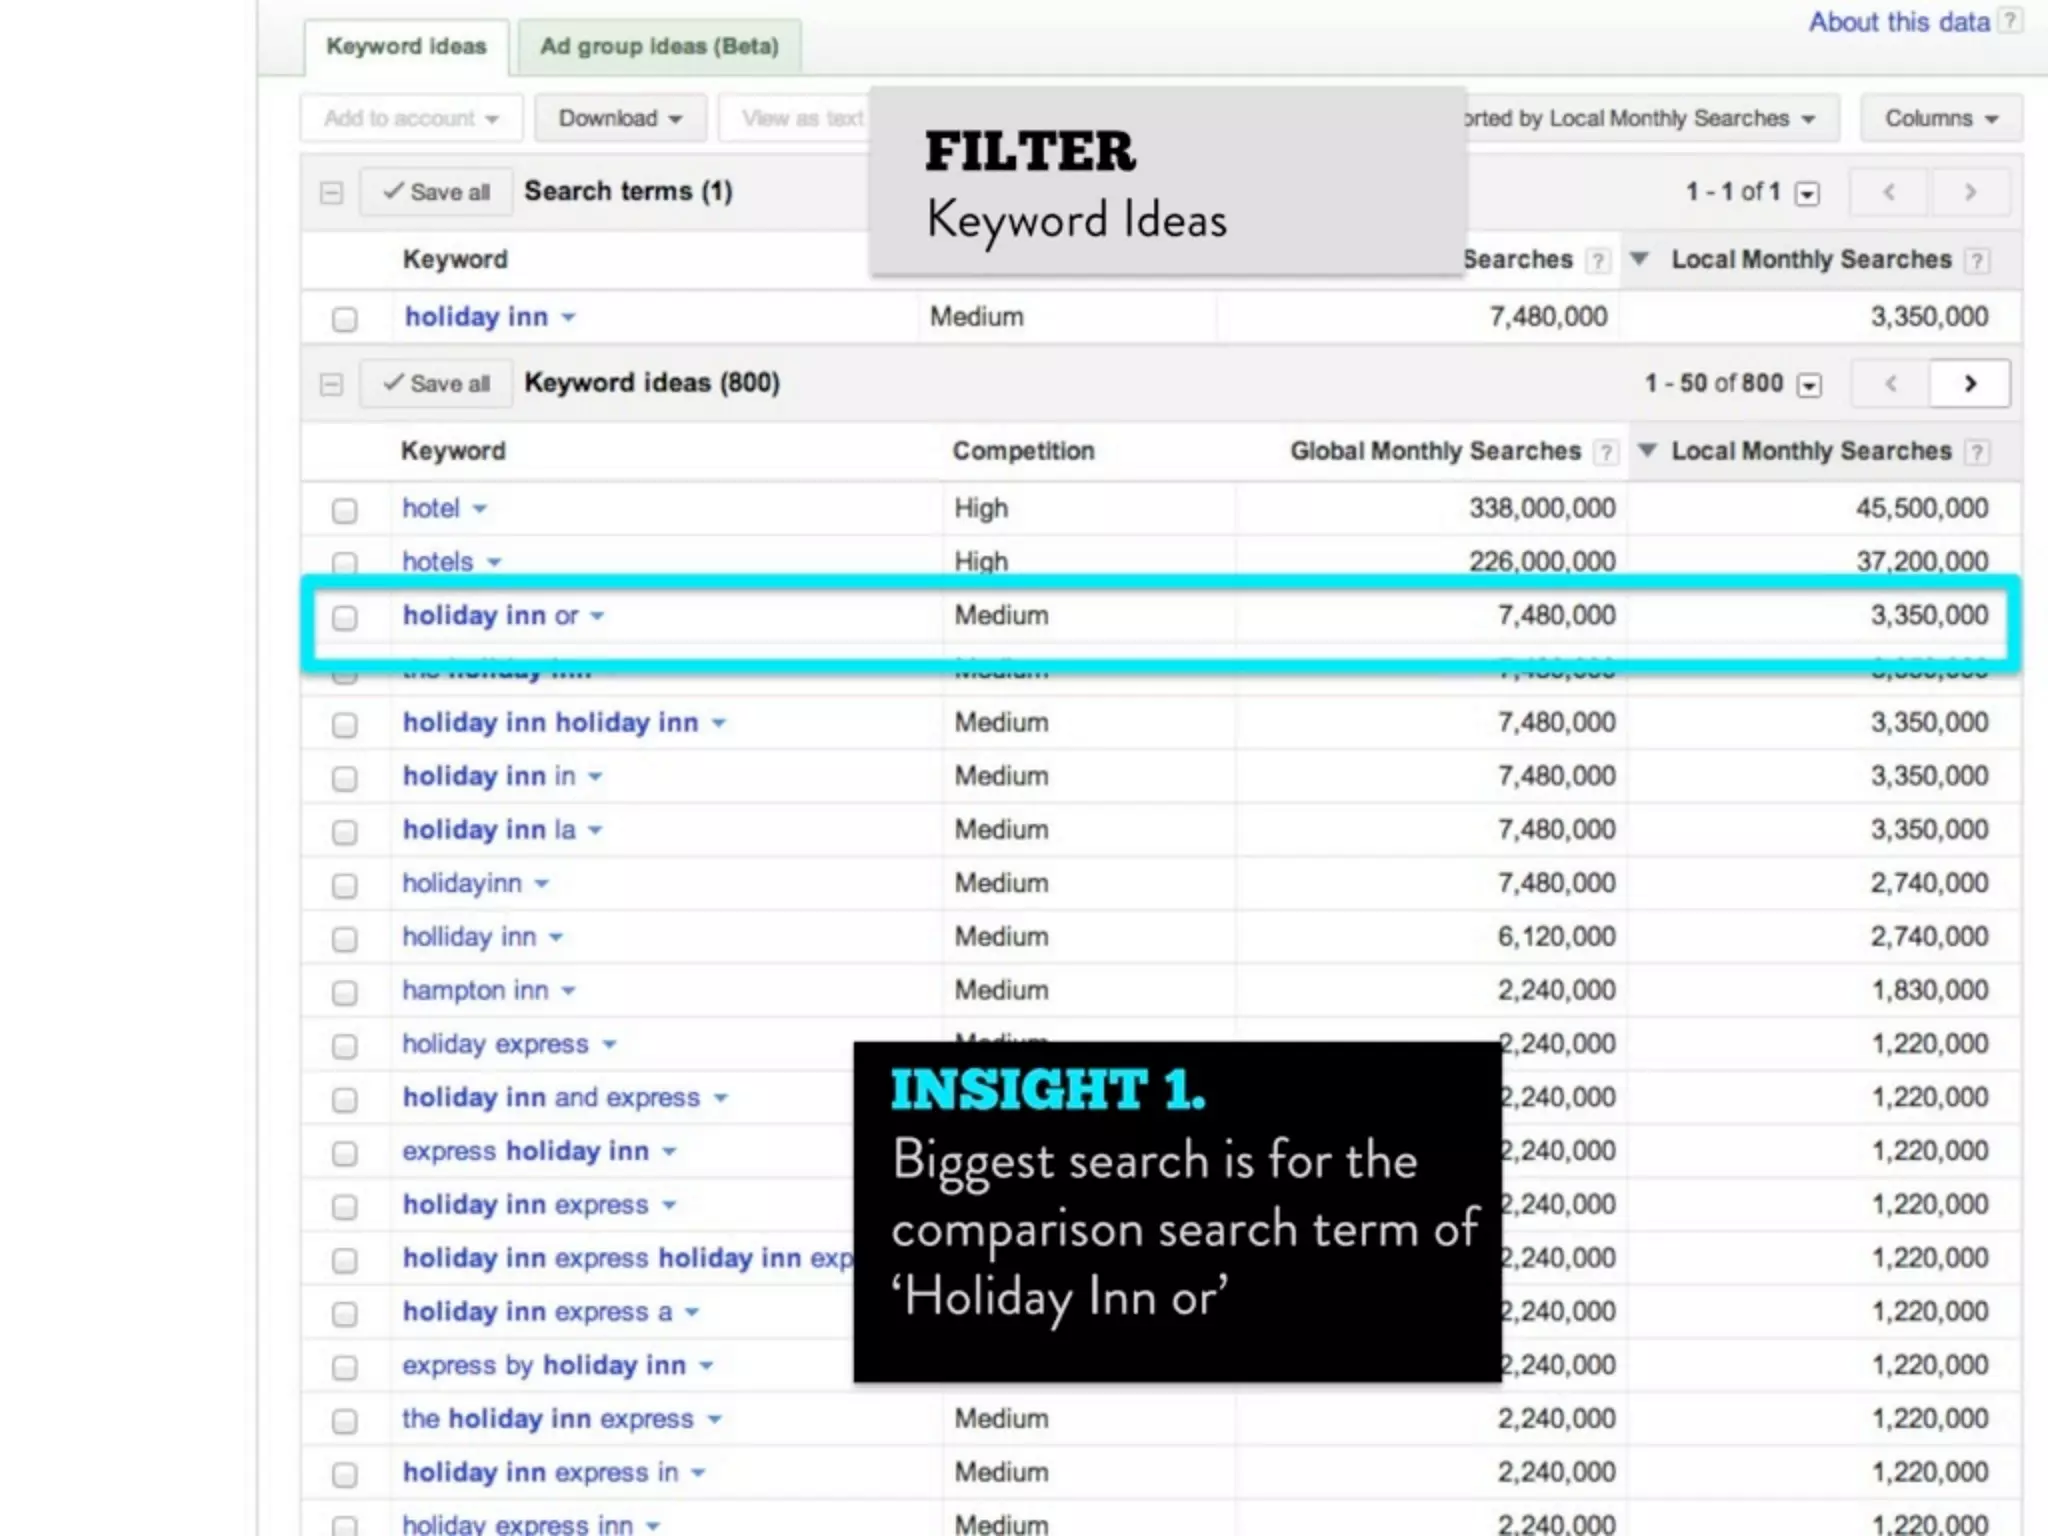Click Save all for Keyword ideas
2048x1536 pixels.
(437, 384)
